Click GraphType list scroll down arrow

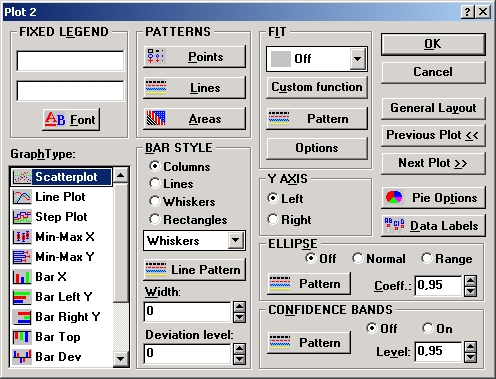click(x=120, y=359)
